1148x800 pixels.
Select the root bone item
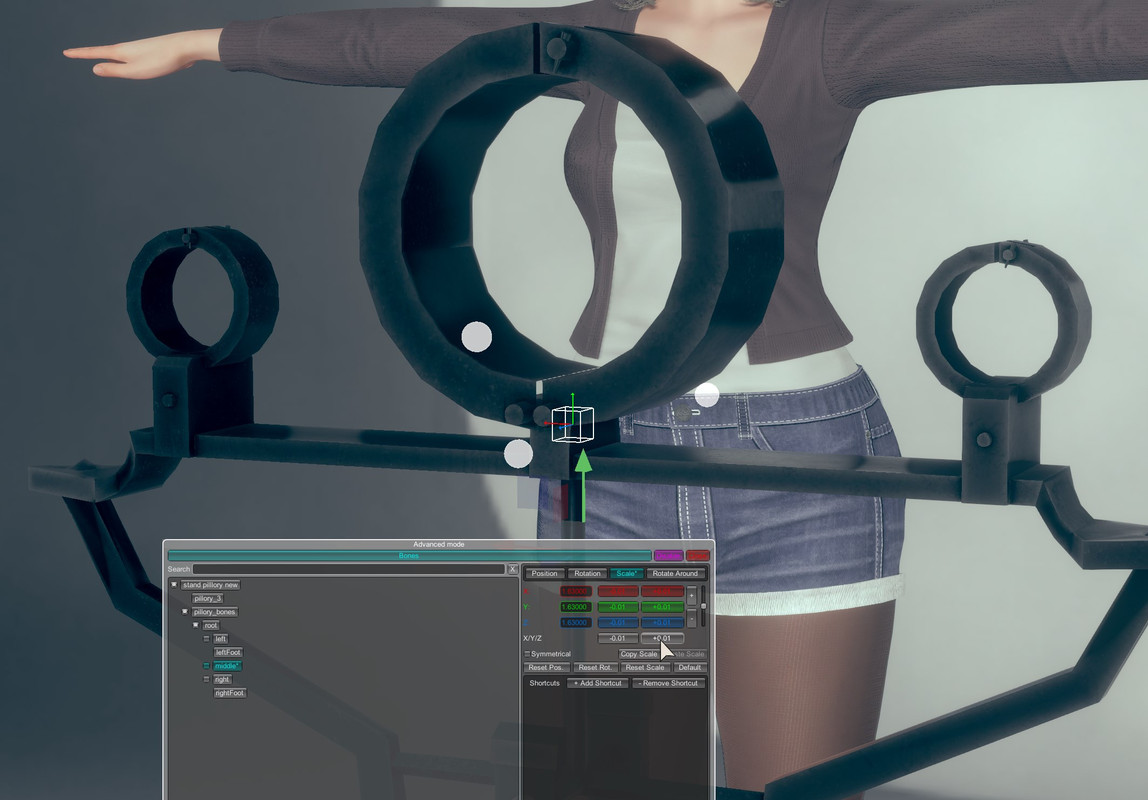click(211, 625)
